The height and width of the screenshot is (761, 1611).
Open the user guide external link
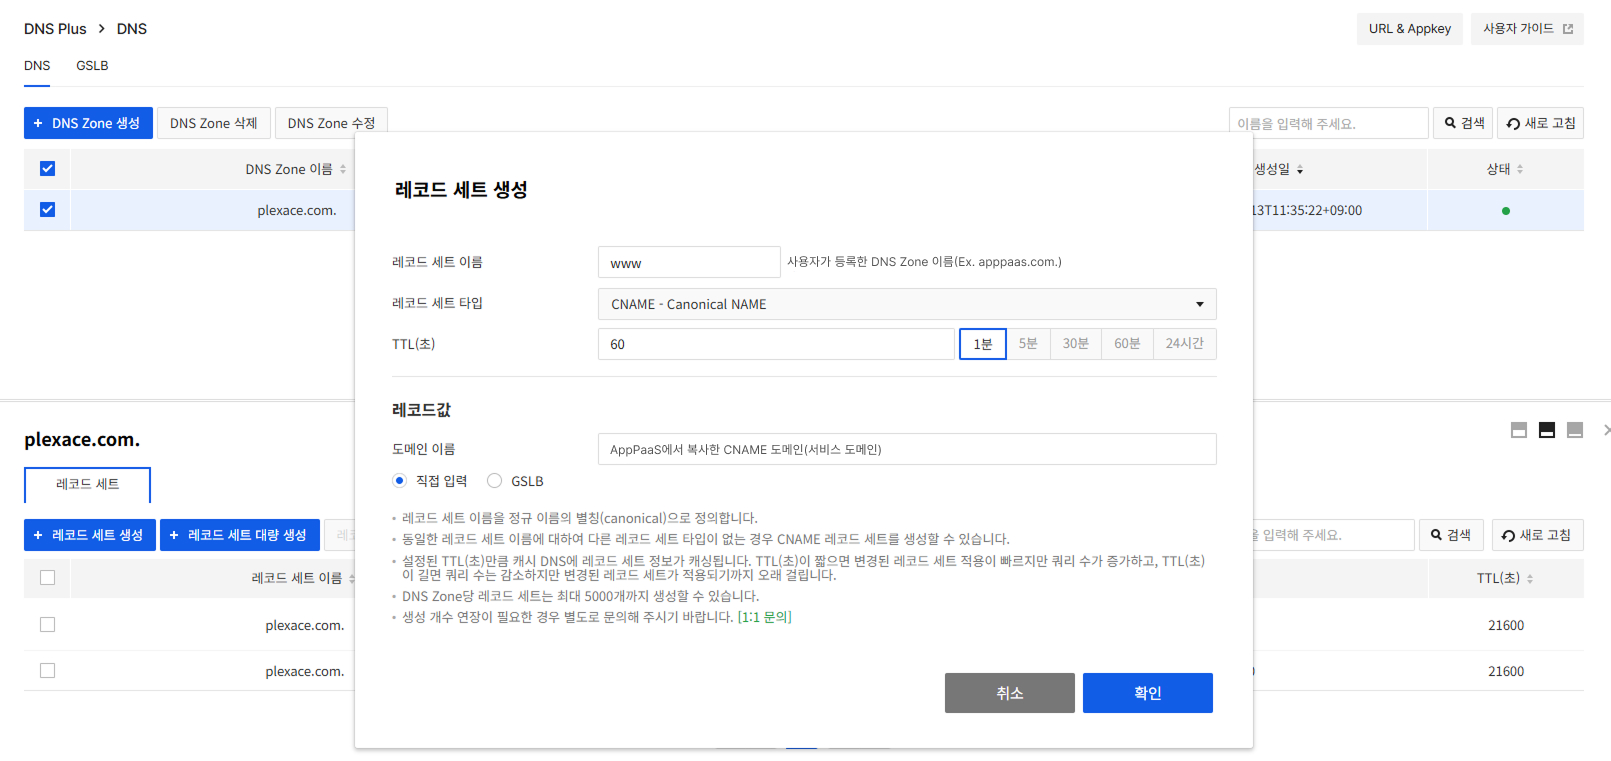[x=1526, y=29]
